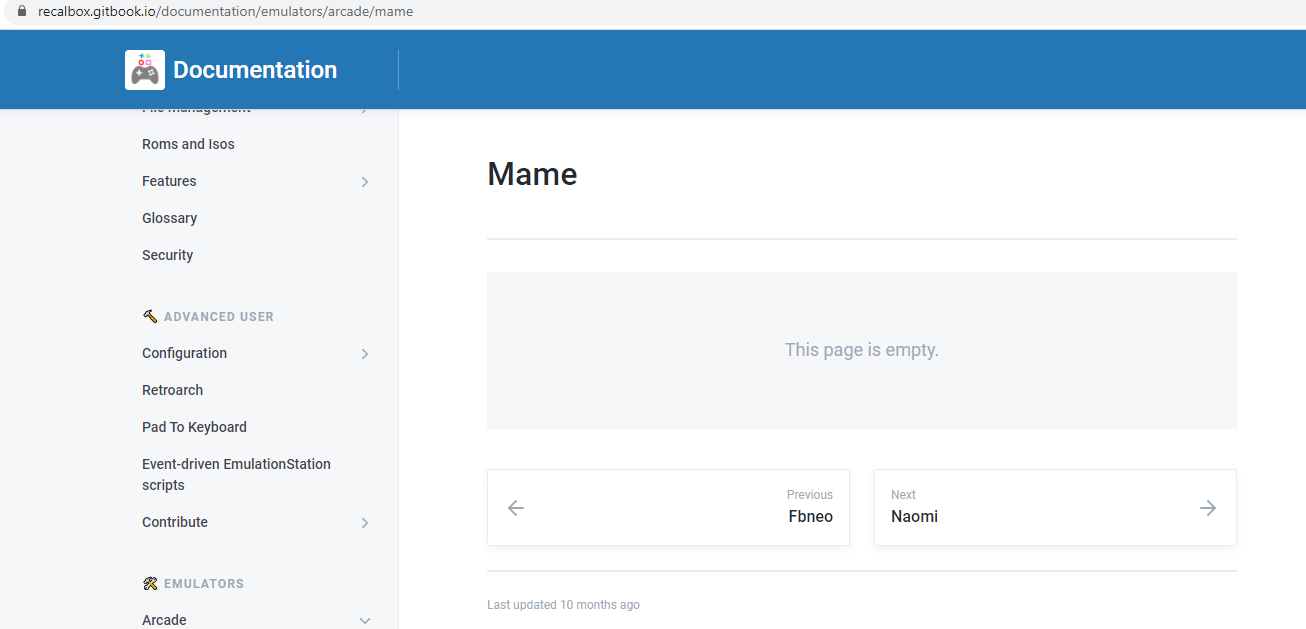Image resolution: width=1306 pixels, height=629 pixels.
Task: Click the Recalbox gamepad logo icon
Action: click(x=145, y=70)
